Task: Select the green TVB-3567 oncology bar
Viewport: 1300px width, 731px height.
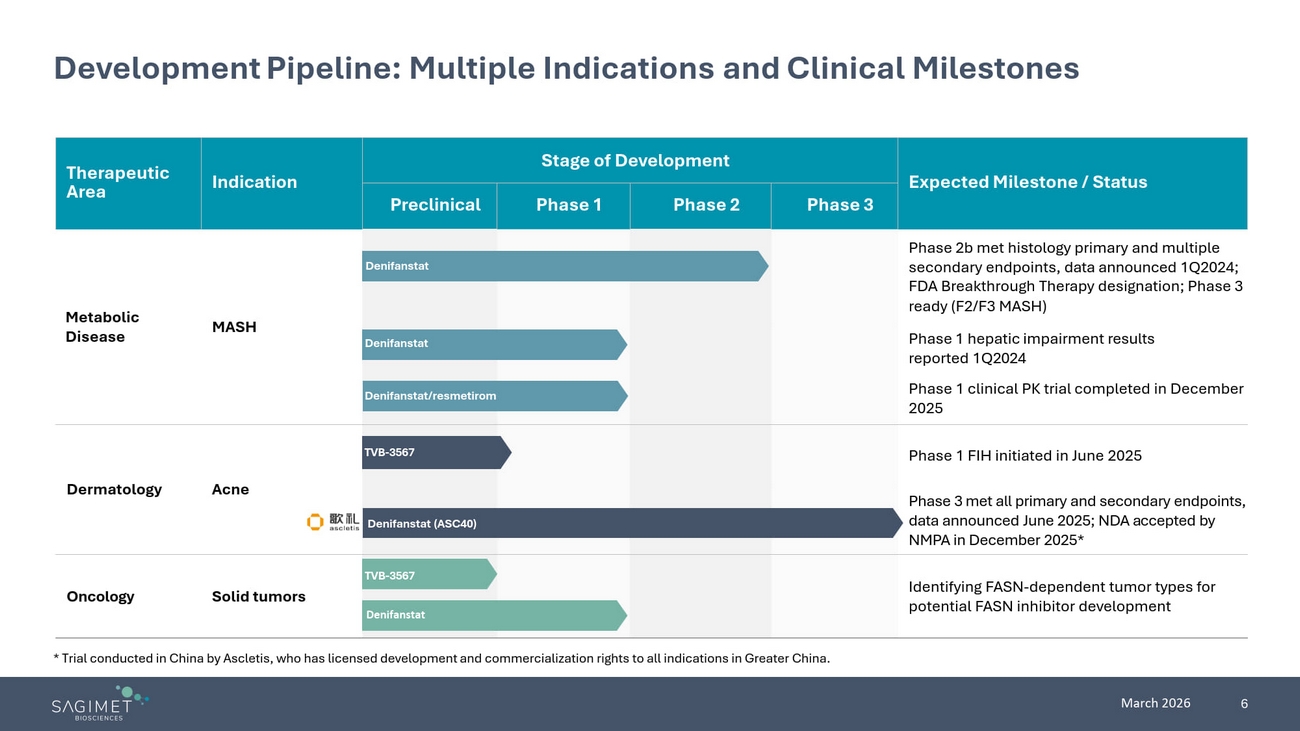Action: pyautogui.click(x=428, y=575)
